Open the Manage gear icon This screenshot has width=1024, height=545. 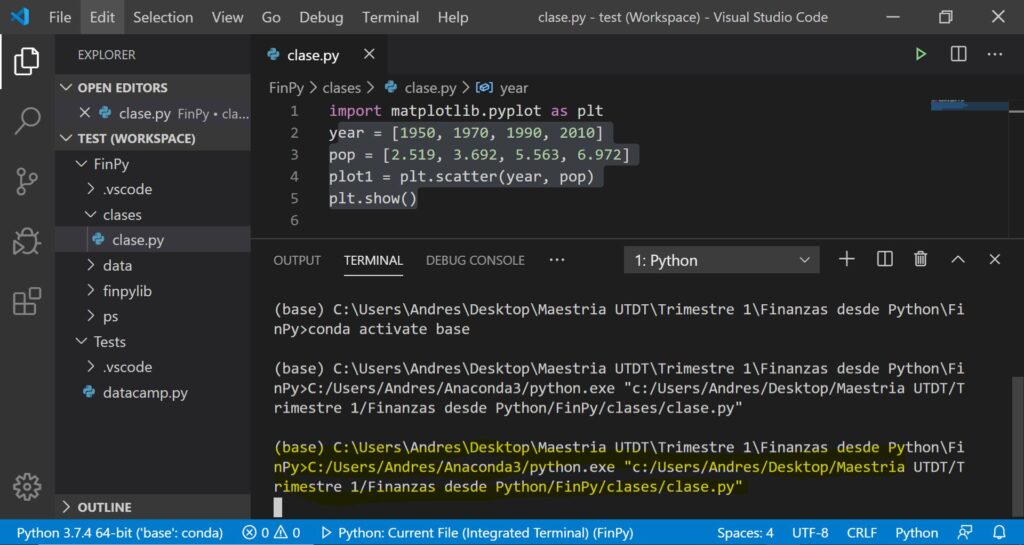[27, 486]
